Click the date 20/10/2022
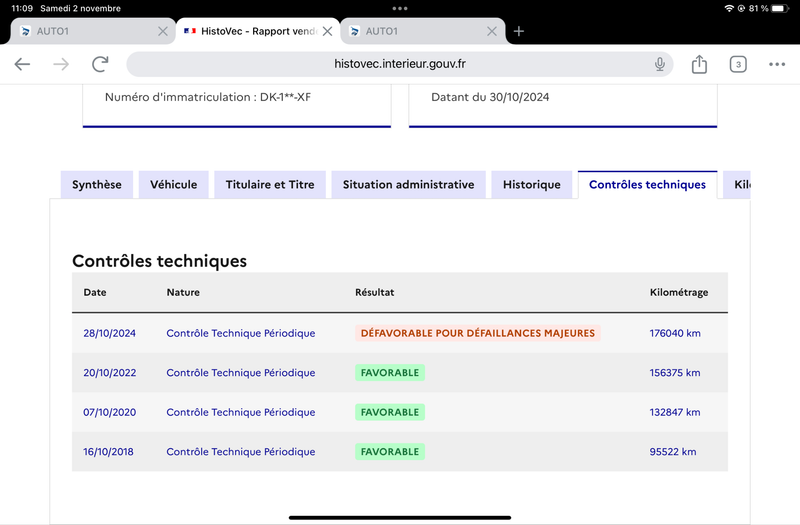800x525 pixels. (x=110, y=373)
